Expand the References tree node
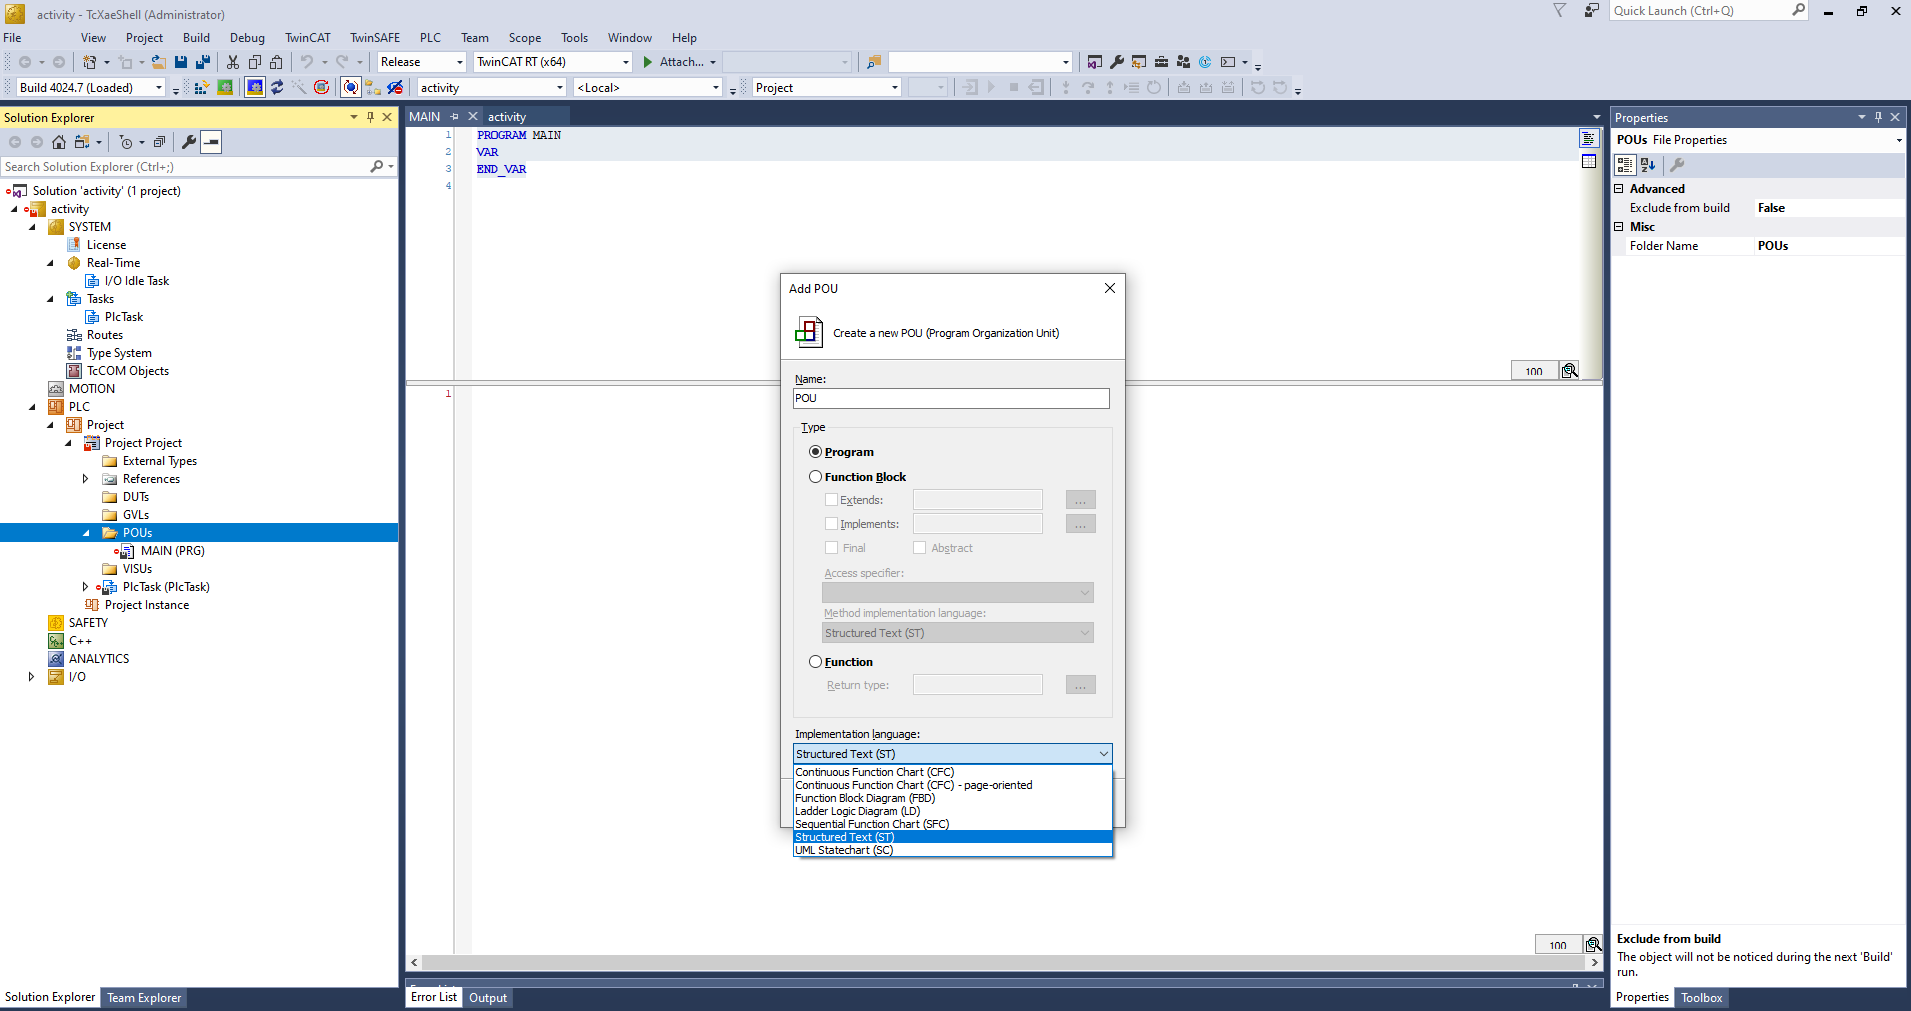 tap(86, 479)
